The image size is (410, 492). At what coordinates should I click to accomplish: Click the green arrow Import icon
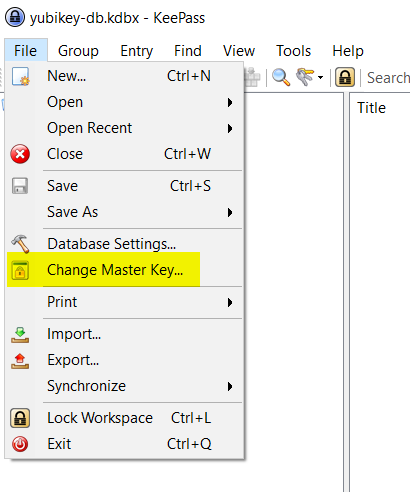(20, 335)
